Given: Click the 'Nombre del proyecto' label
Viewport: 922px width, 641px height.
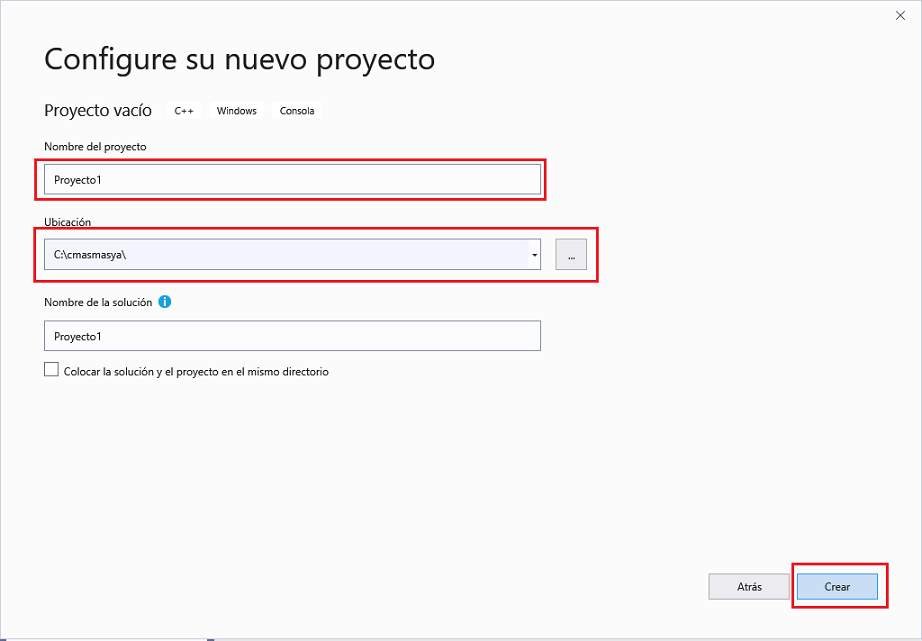Looking at the screenshot, I should click(x=95, y=147).
